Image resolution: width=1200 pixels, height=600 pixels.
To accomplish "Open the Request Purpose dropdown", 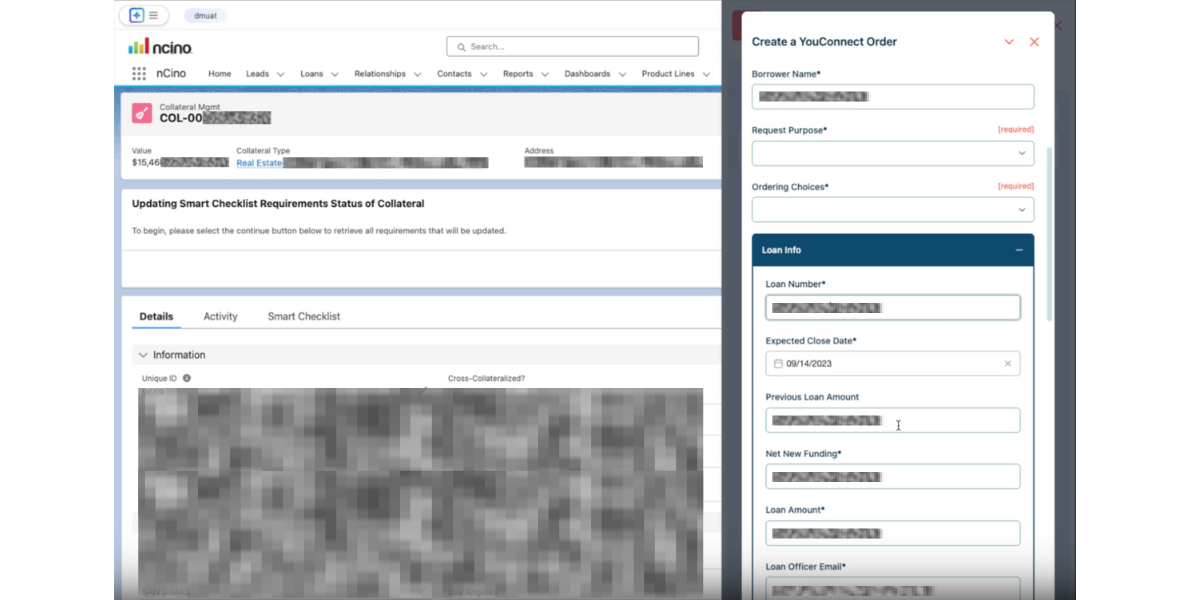I will [x=893, y=153].
